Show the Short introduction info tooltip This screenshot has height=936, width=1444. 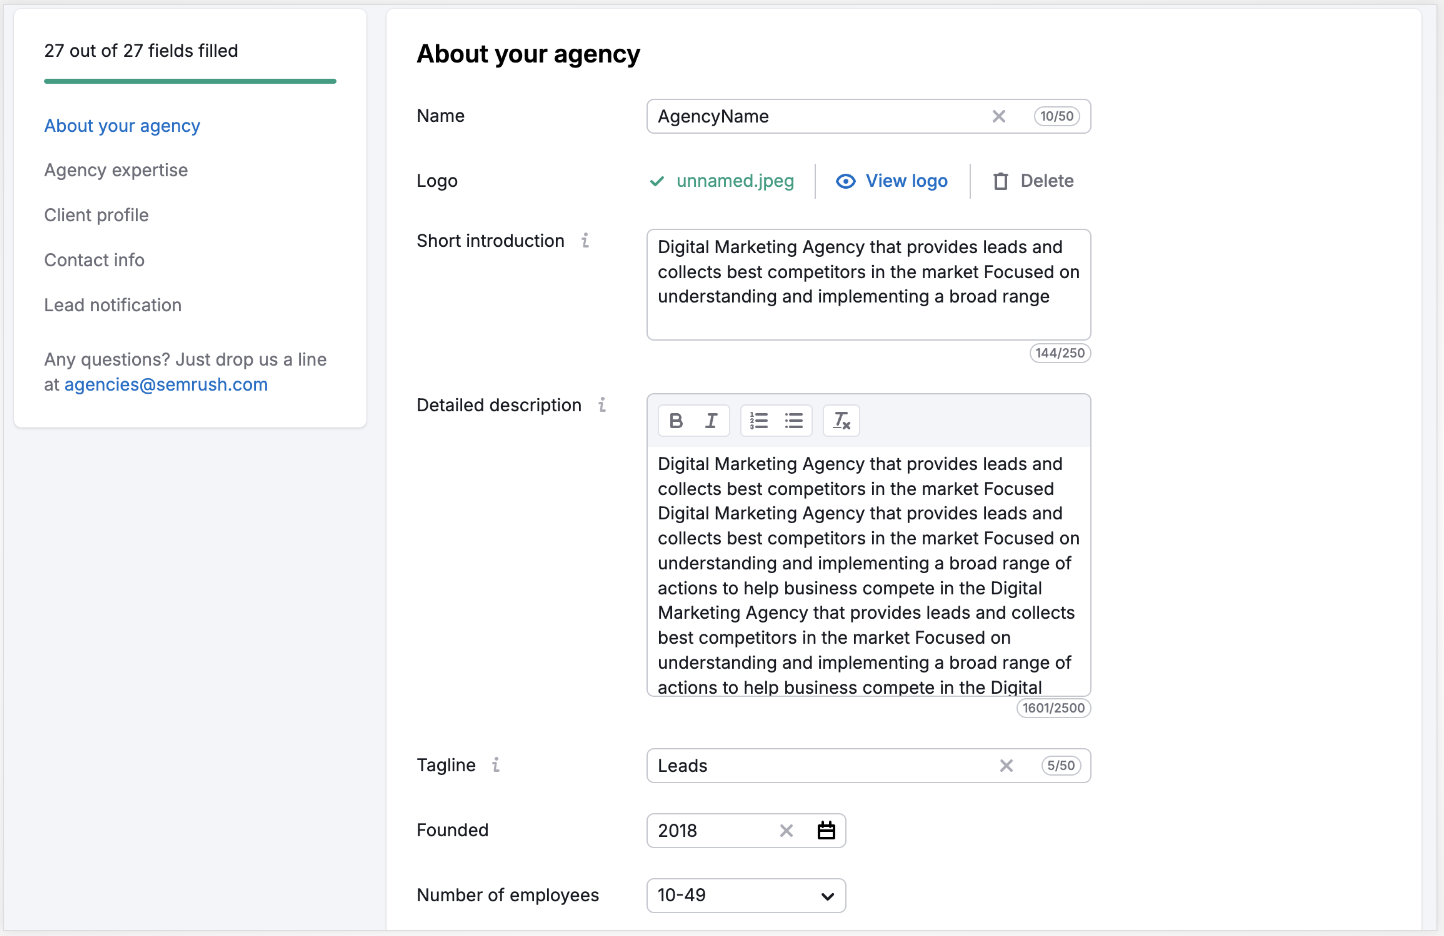(584, 240)
